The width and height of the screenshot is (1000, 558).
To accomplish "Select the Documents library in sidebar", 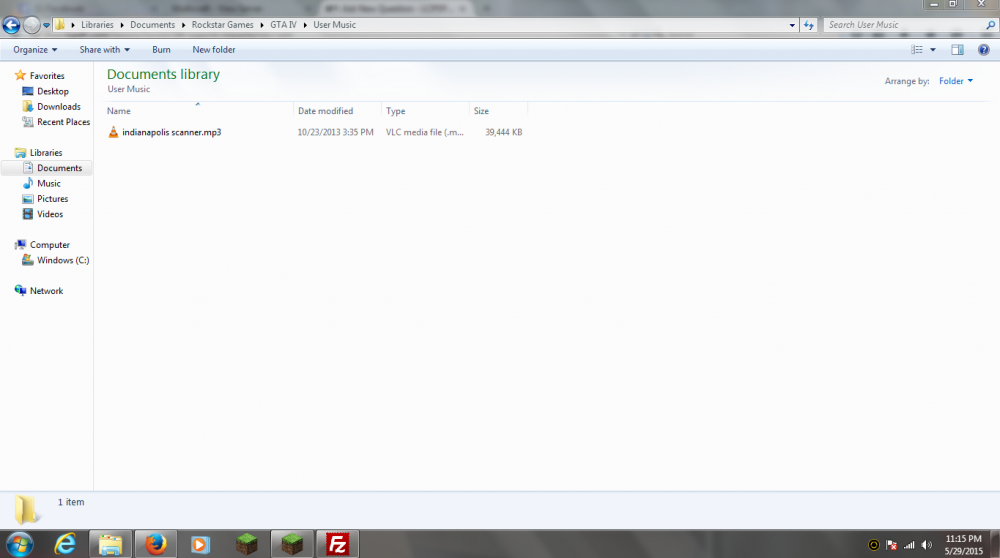I will tap(59, 168).
